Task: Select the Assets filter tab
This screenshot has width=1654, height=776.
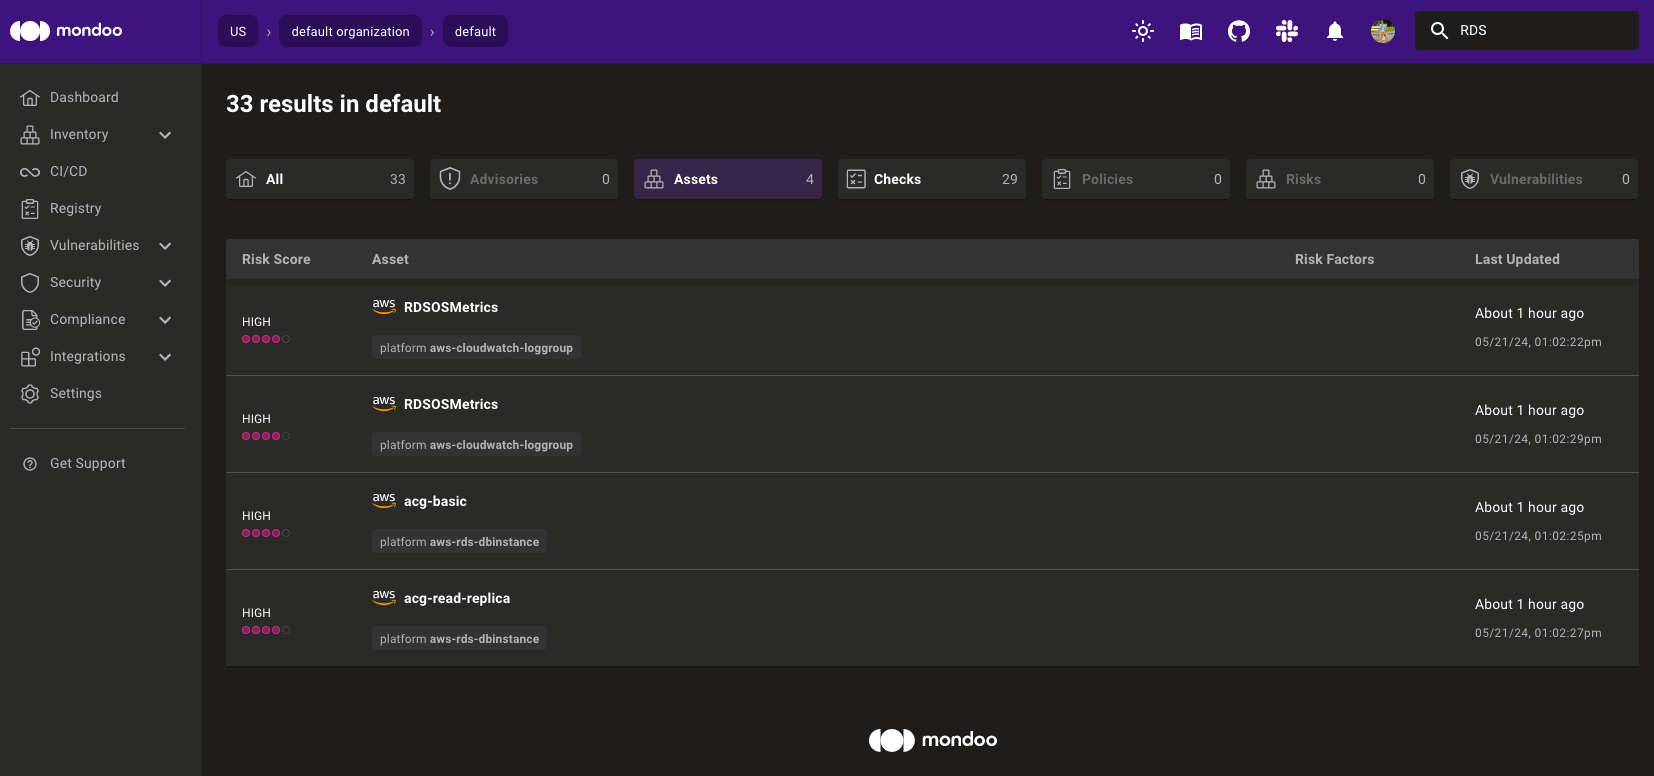Action: (x=728, y=179)
